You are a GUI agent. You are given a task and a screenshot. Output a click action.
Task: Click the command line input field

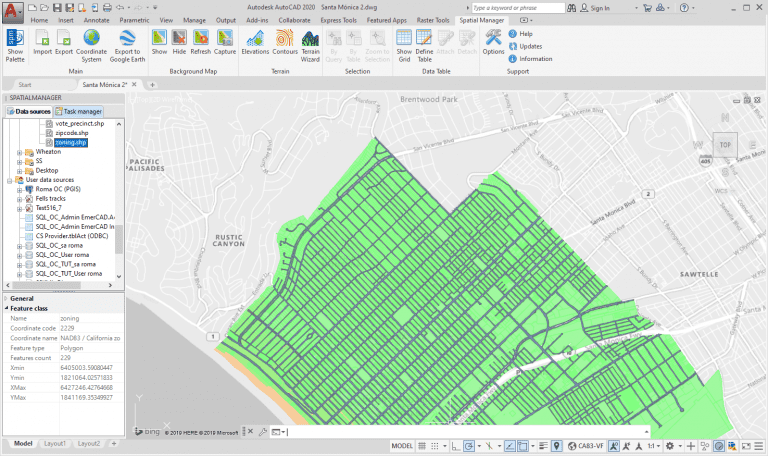point(465,432)
